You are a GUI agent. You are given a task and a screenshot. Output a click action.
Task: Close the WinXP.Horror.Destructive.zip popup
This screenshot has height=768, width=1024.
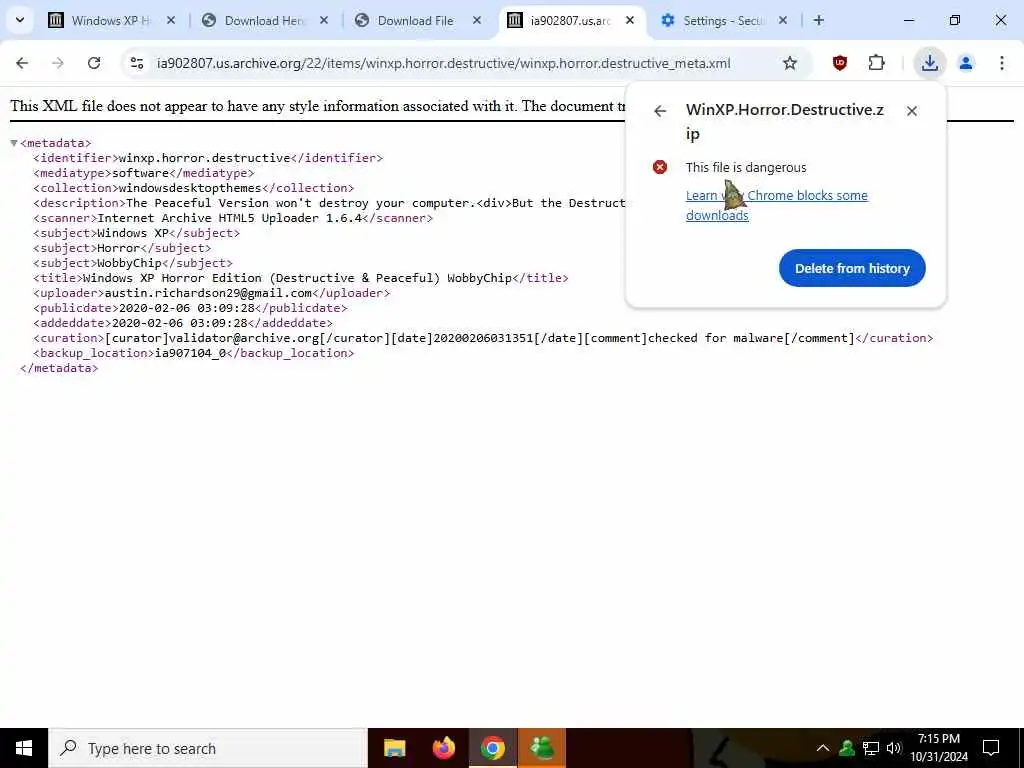point(912,111)
